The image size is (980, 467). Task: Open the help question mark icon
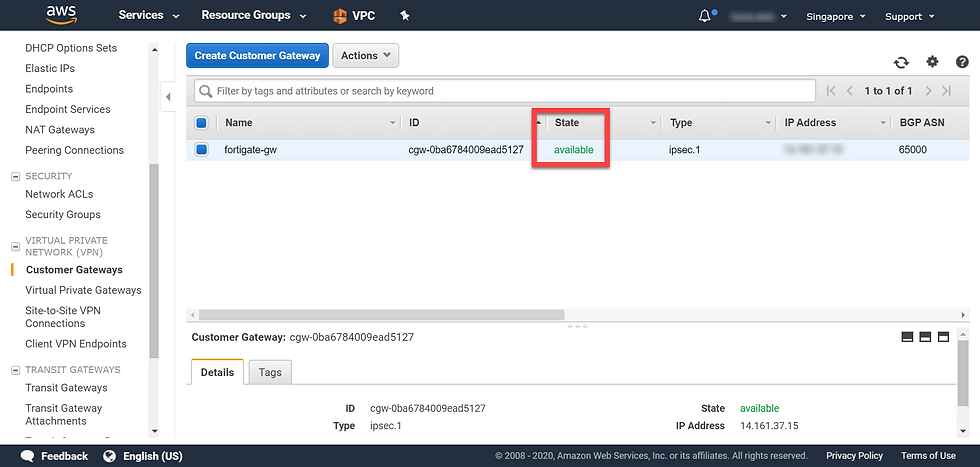(962, 61)
